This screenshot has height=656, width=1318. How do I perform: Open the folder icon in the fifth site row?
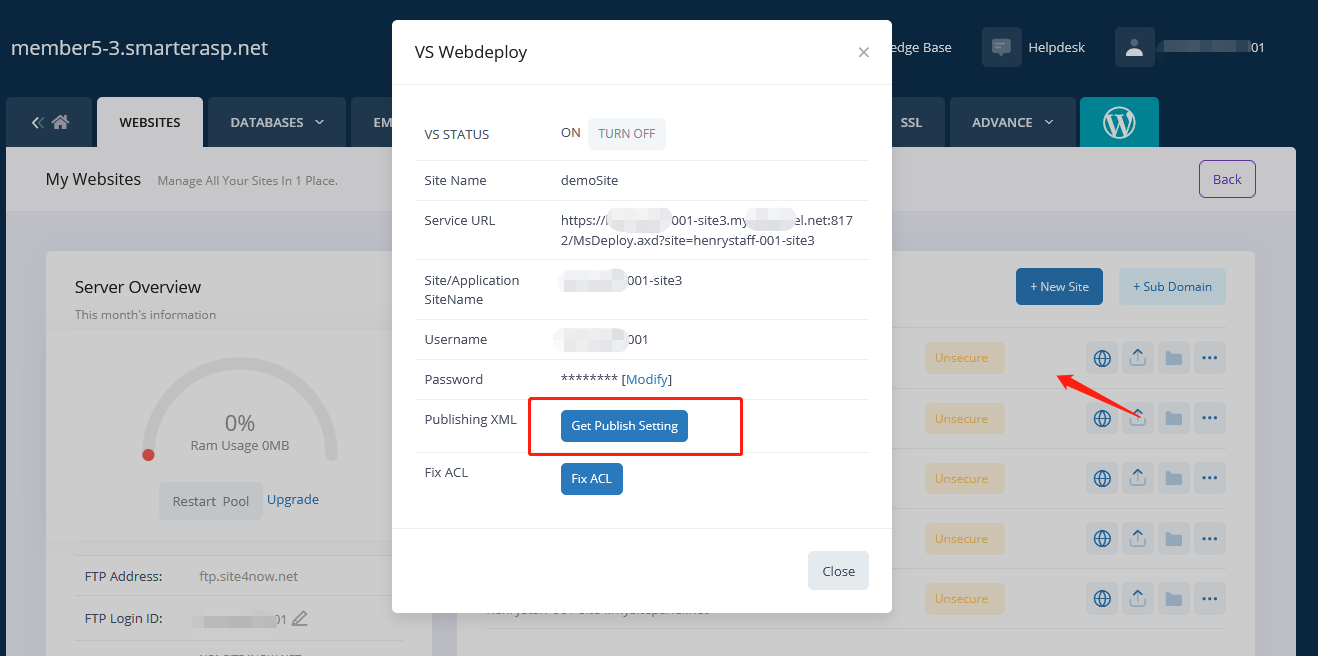click(1173, 598)
